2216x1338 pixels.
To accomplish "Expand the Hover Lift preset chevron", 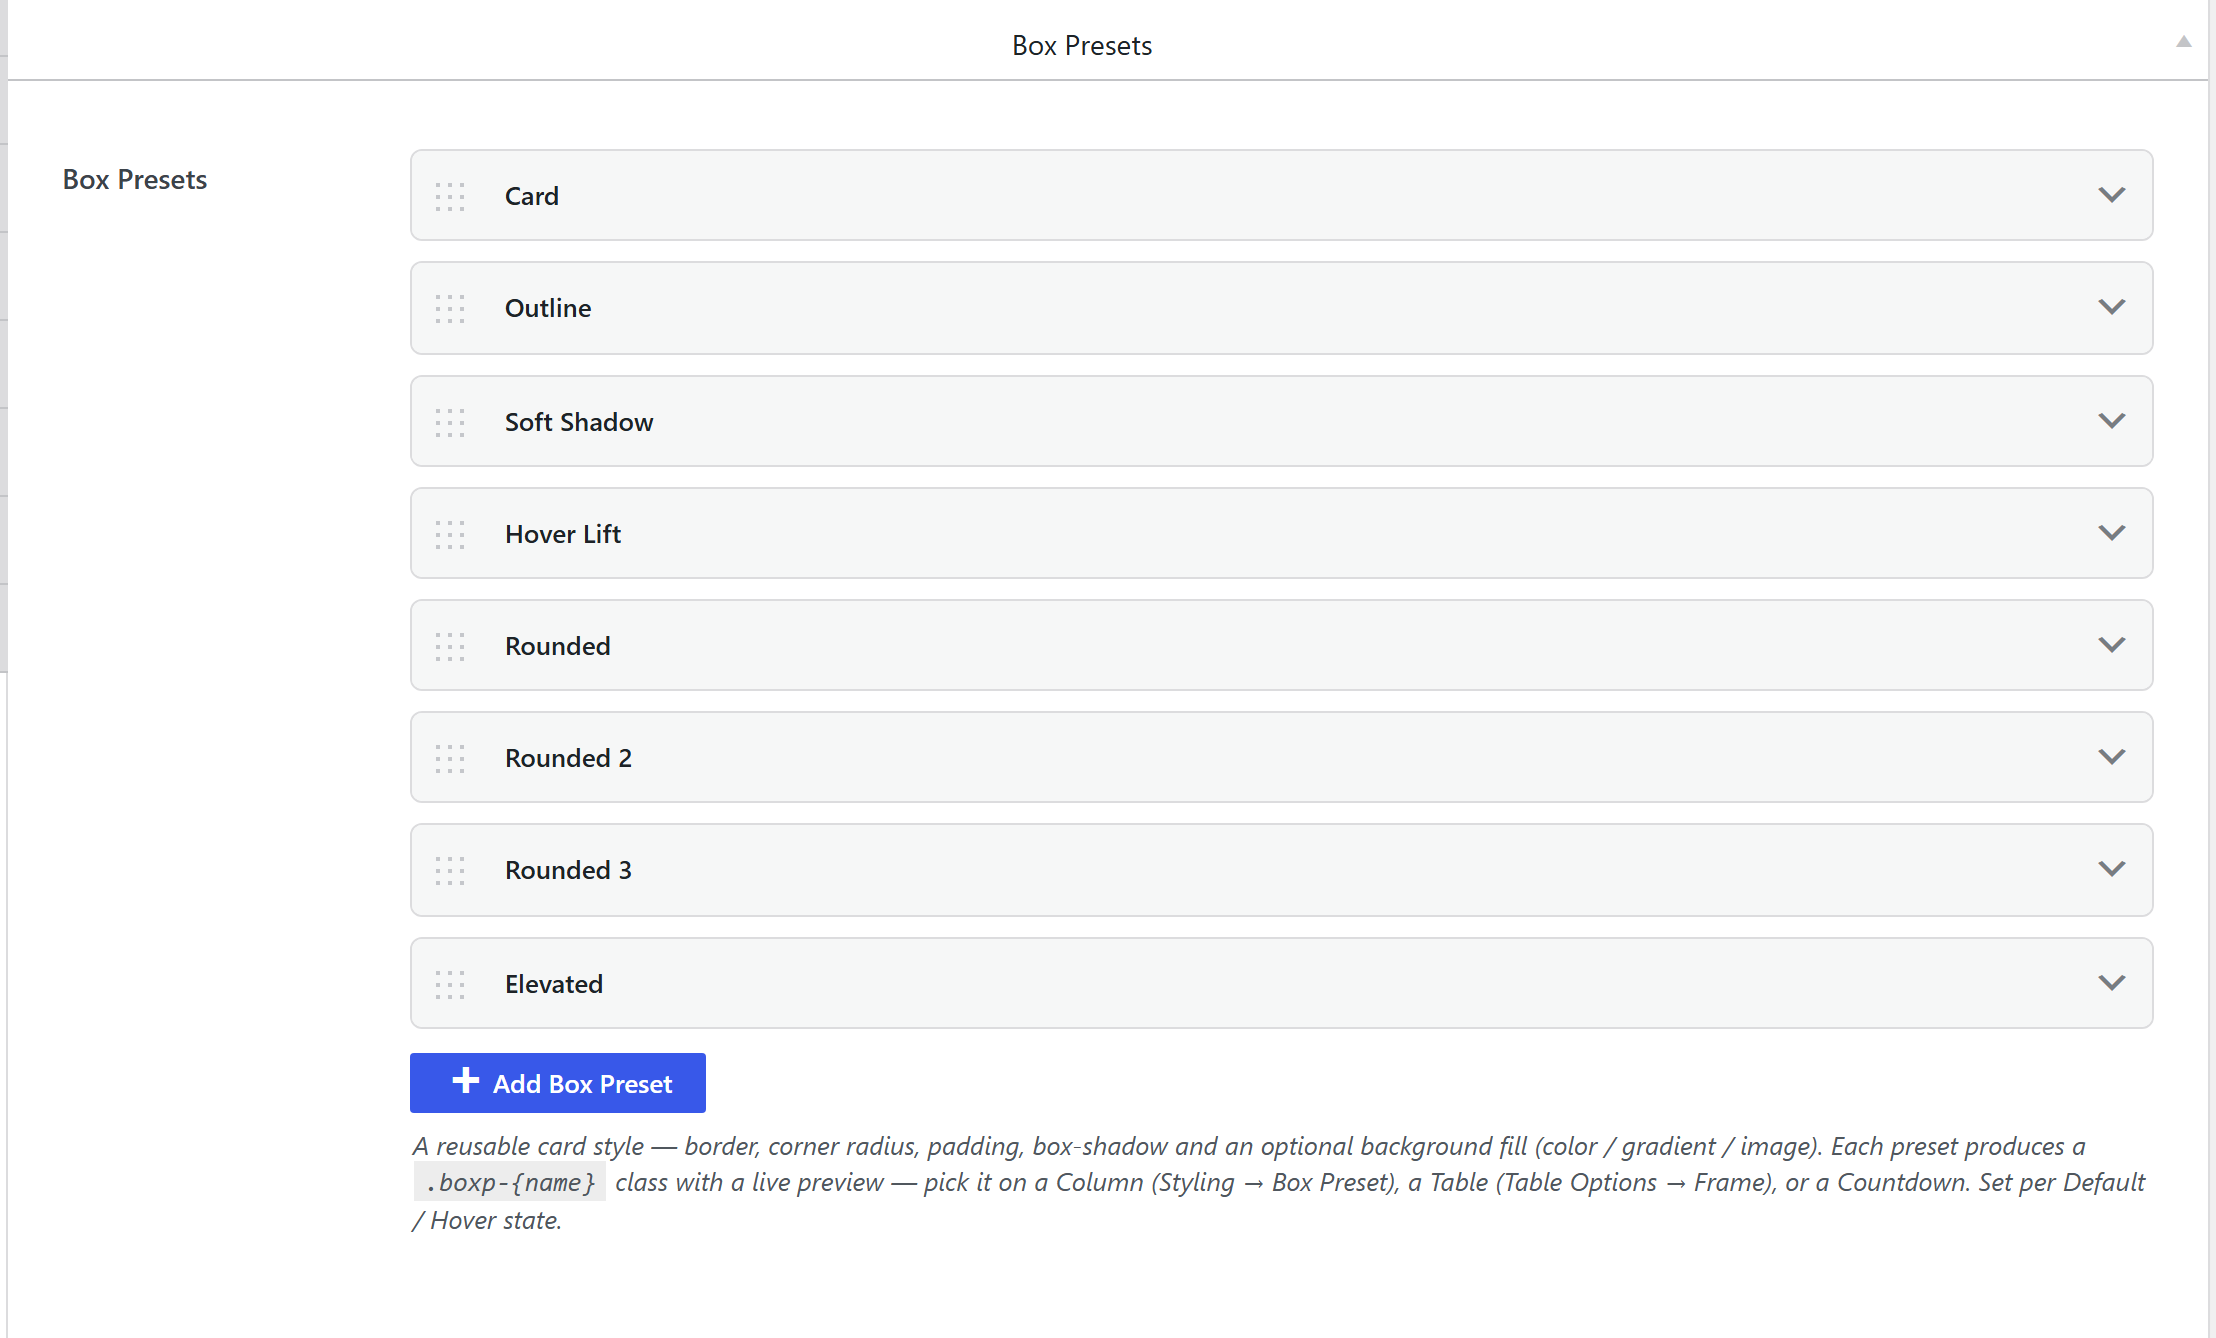I will tap(2111, 533).
